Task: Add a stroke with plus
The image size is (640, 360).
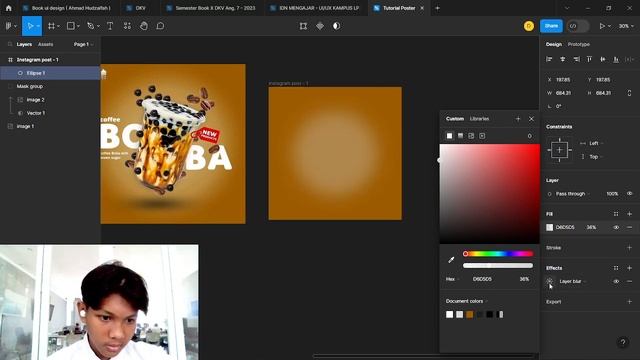Action: 629,248
